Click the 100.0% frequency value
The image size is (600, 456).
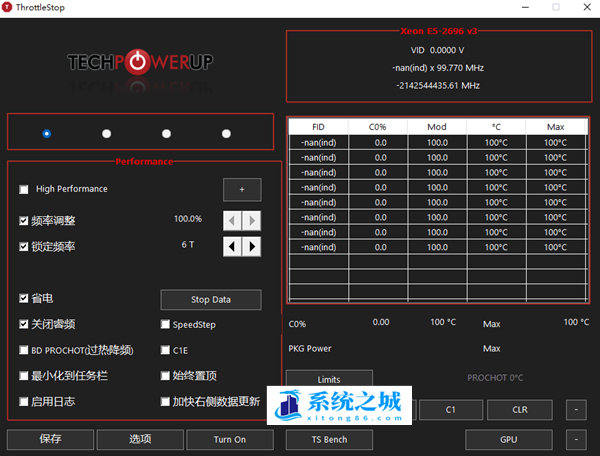click(188, 219)
